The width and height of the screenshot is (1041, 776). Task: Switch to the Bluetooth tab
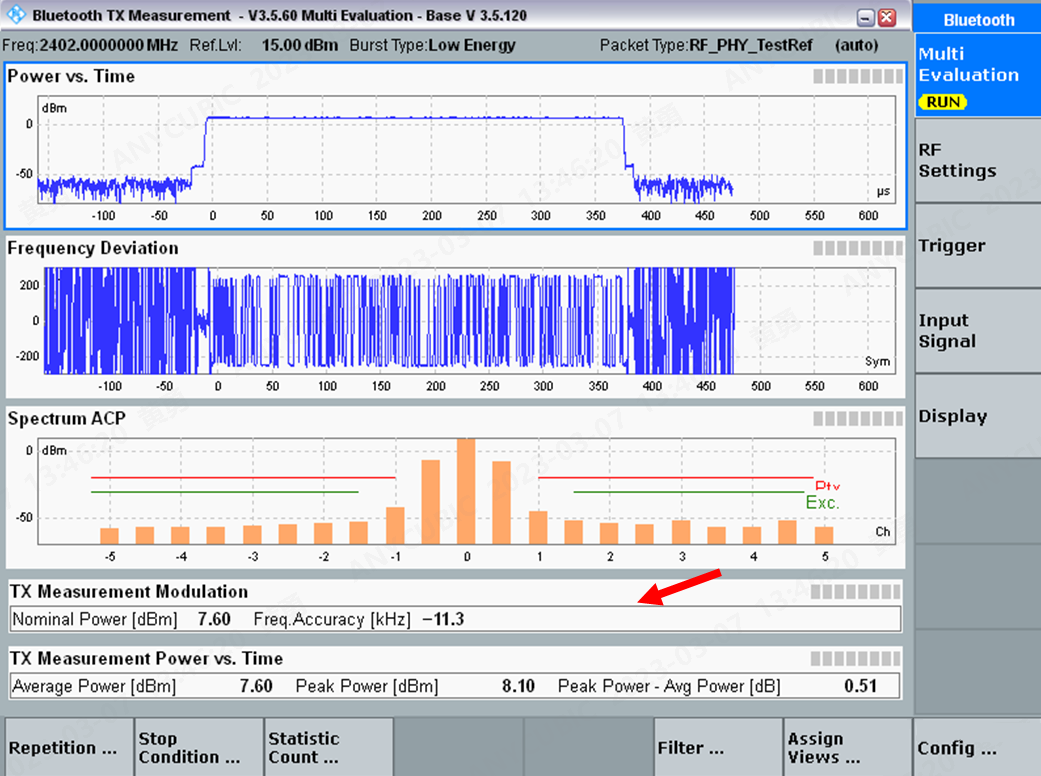pos(977,19)
